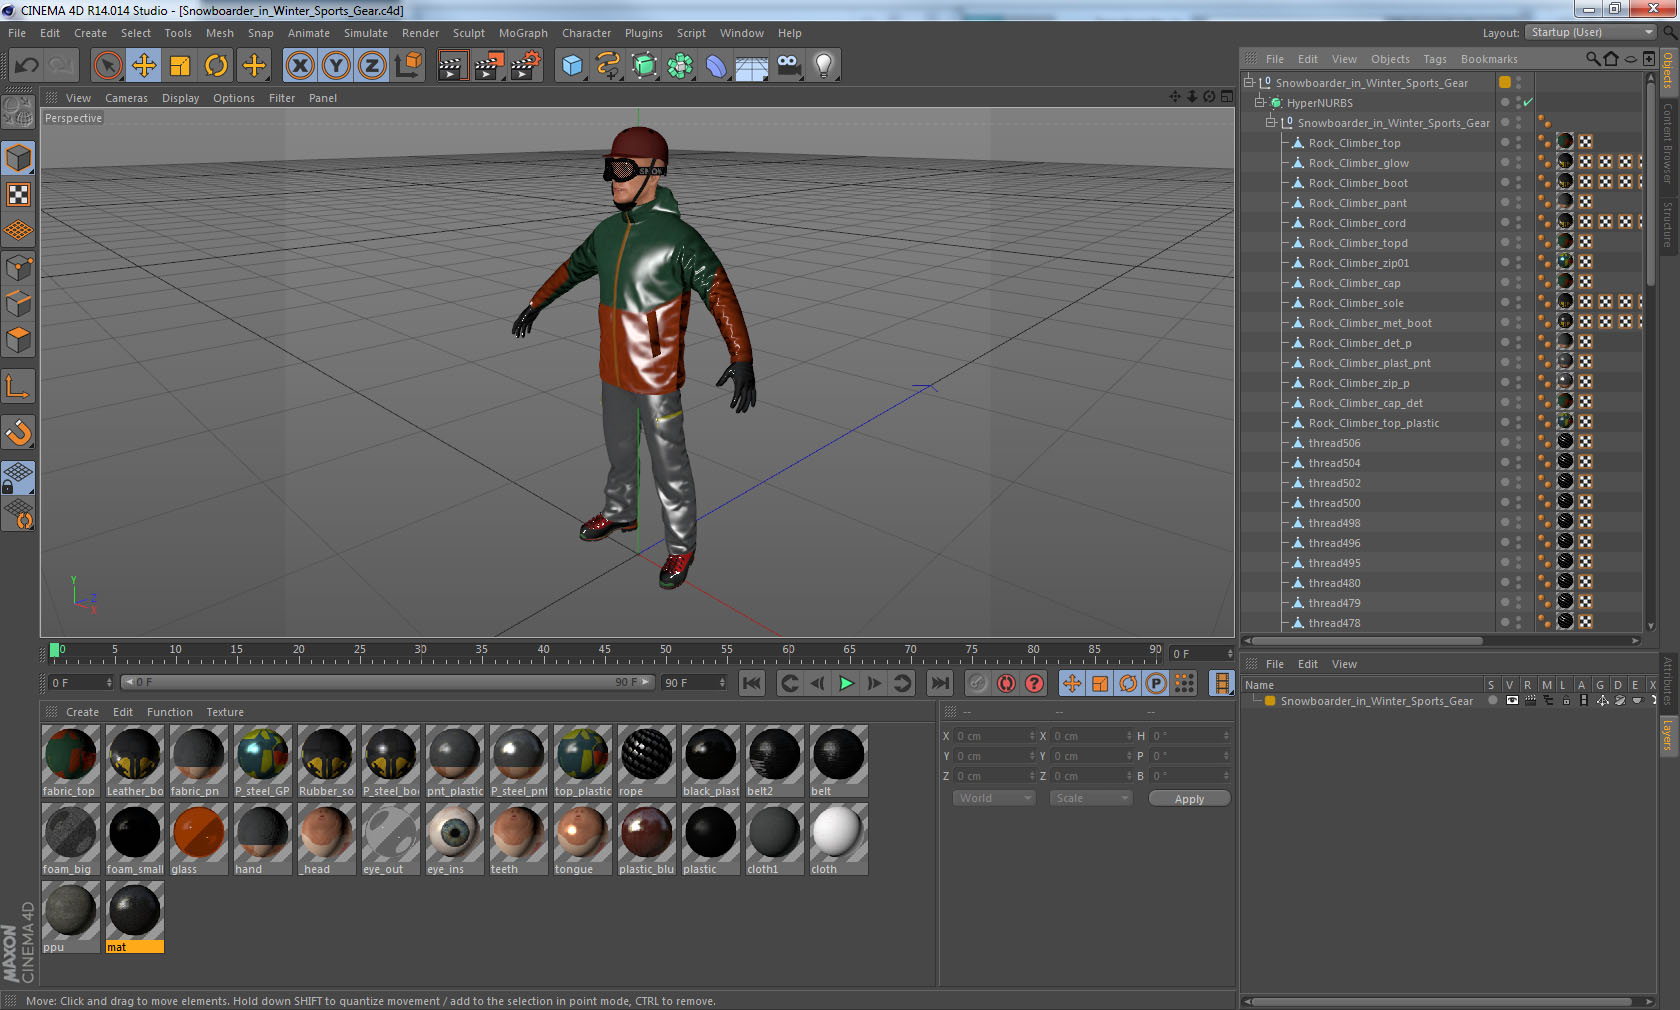1680x1010 pixels.
Task: Collapse nested Snowboarder_in_Winter_Sports_Gear null
Action: [x=1271, y=122]
